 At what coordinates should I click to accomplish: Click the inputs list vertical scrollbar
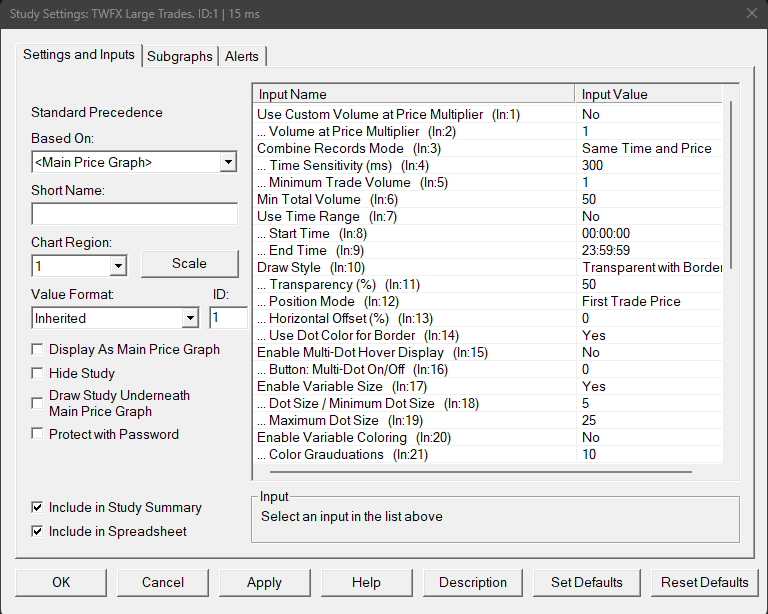click(733, 185)
